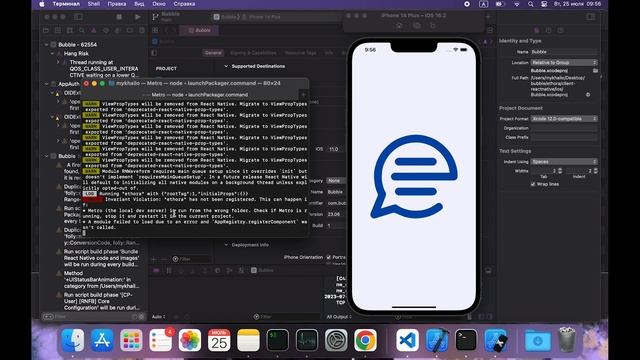Take a screenshot via Simulator toolbar icon
The image size is (640, 360).
[416, 26]
